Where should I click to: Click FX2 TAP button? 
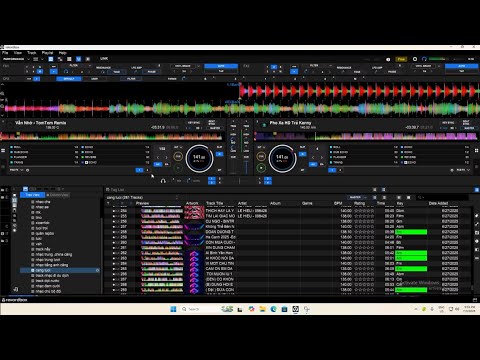pos(462,71)
